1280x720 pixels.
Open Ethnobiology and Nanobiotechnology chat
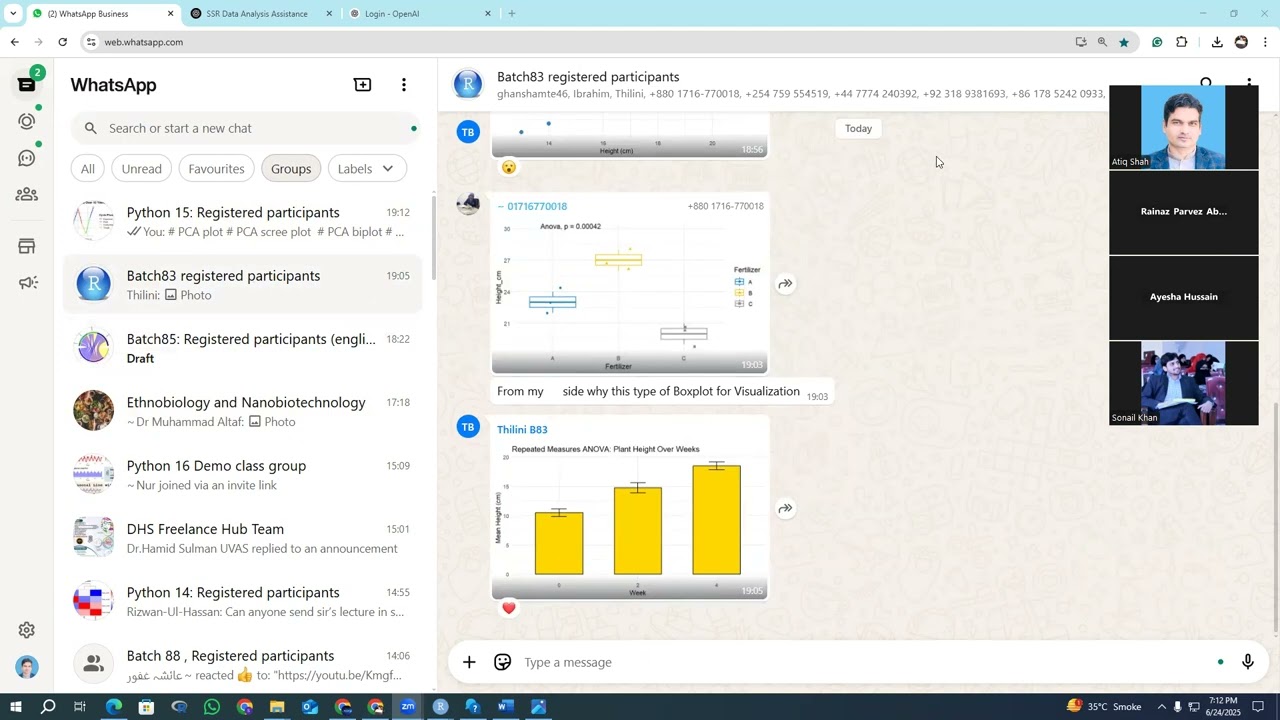click(x=242, y=411)
